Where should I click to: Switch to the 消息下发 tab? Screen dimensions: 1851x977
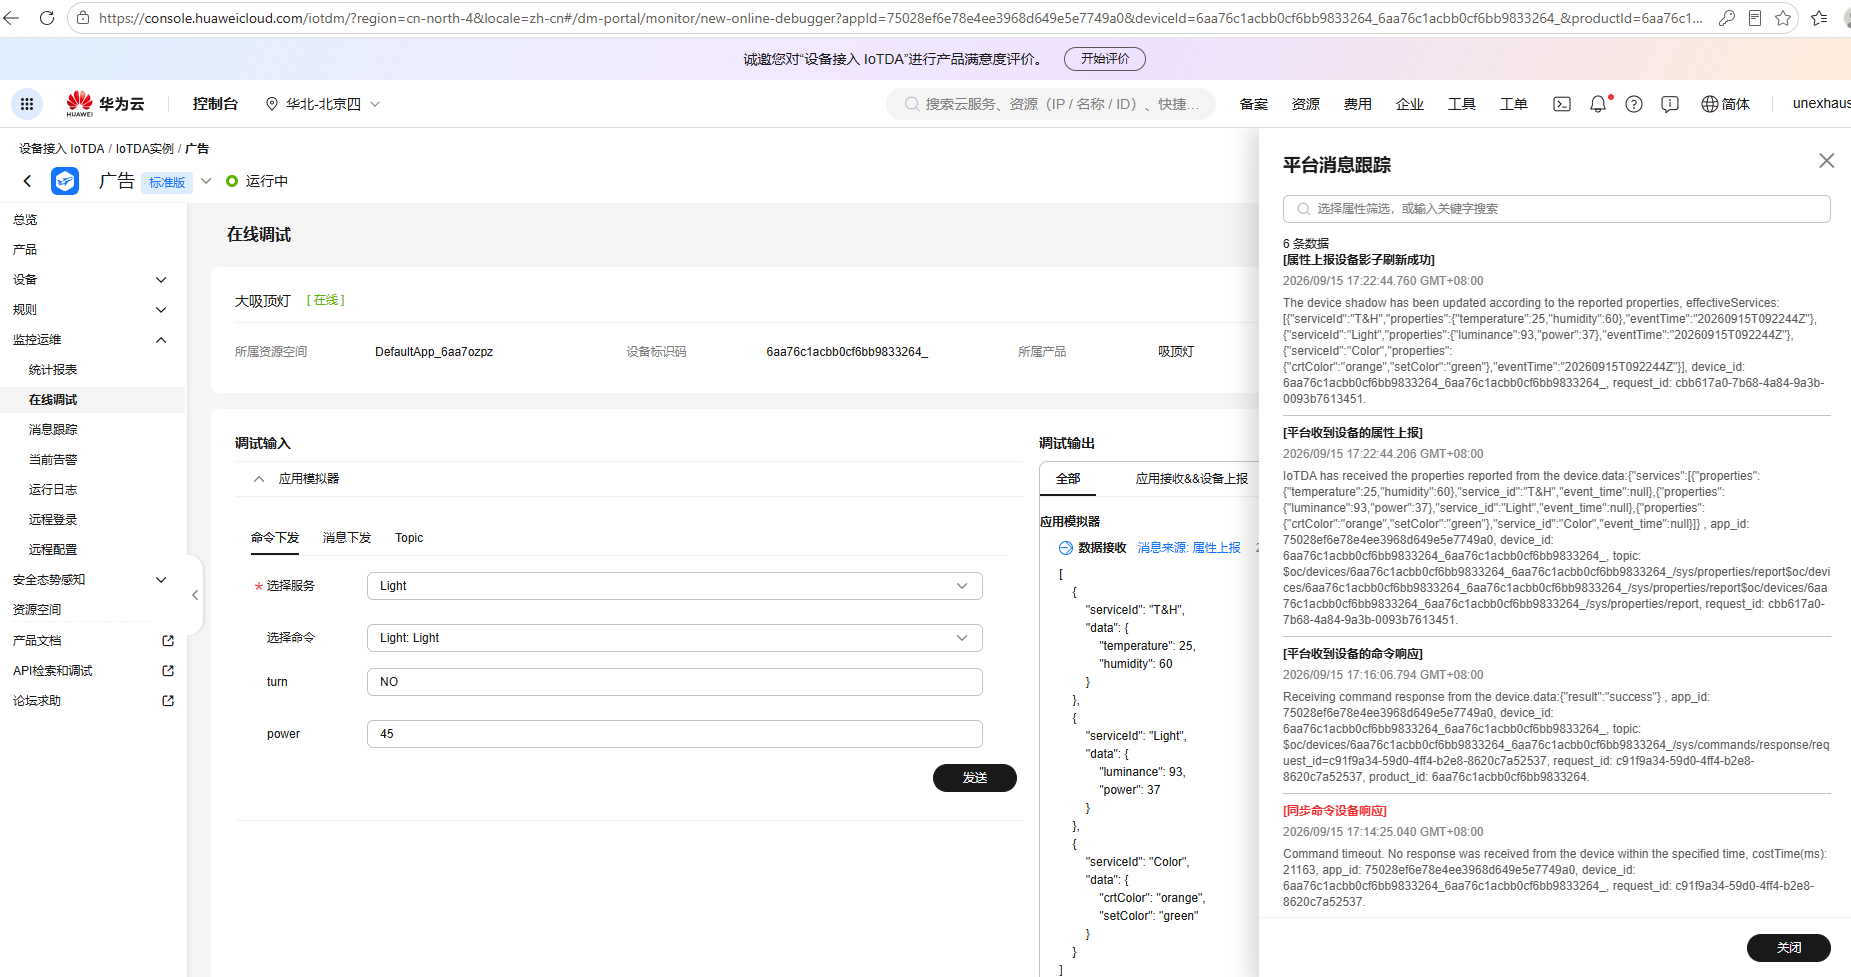pos(347,538)
